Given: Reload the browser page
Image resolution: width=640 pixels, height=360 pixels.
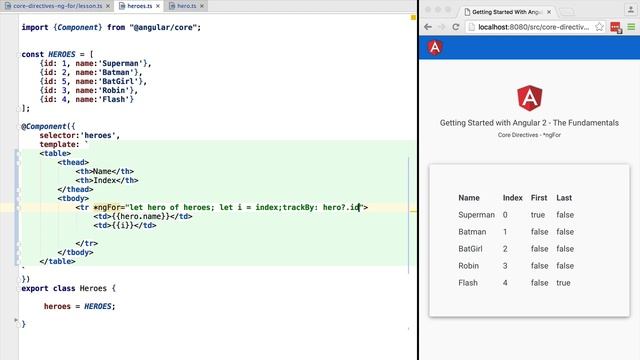Looking at the screenshot, I should pos(456,27).
